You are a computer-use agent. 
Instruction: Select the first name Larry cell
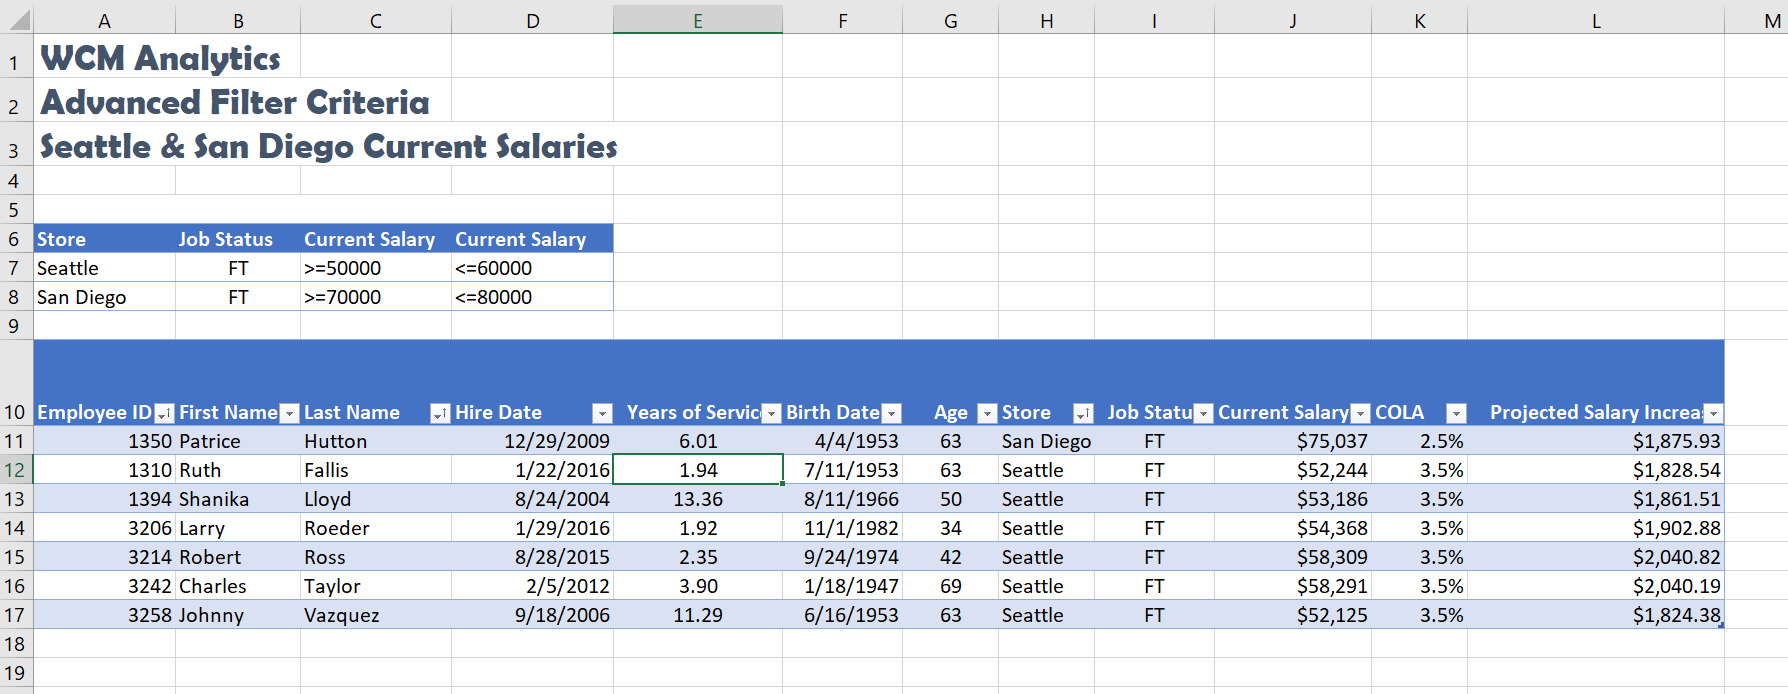[238, 528]
